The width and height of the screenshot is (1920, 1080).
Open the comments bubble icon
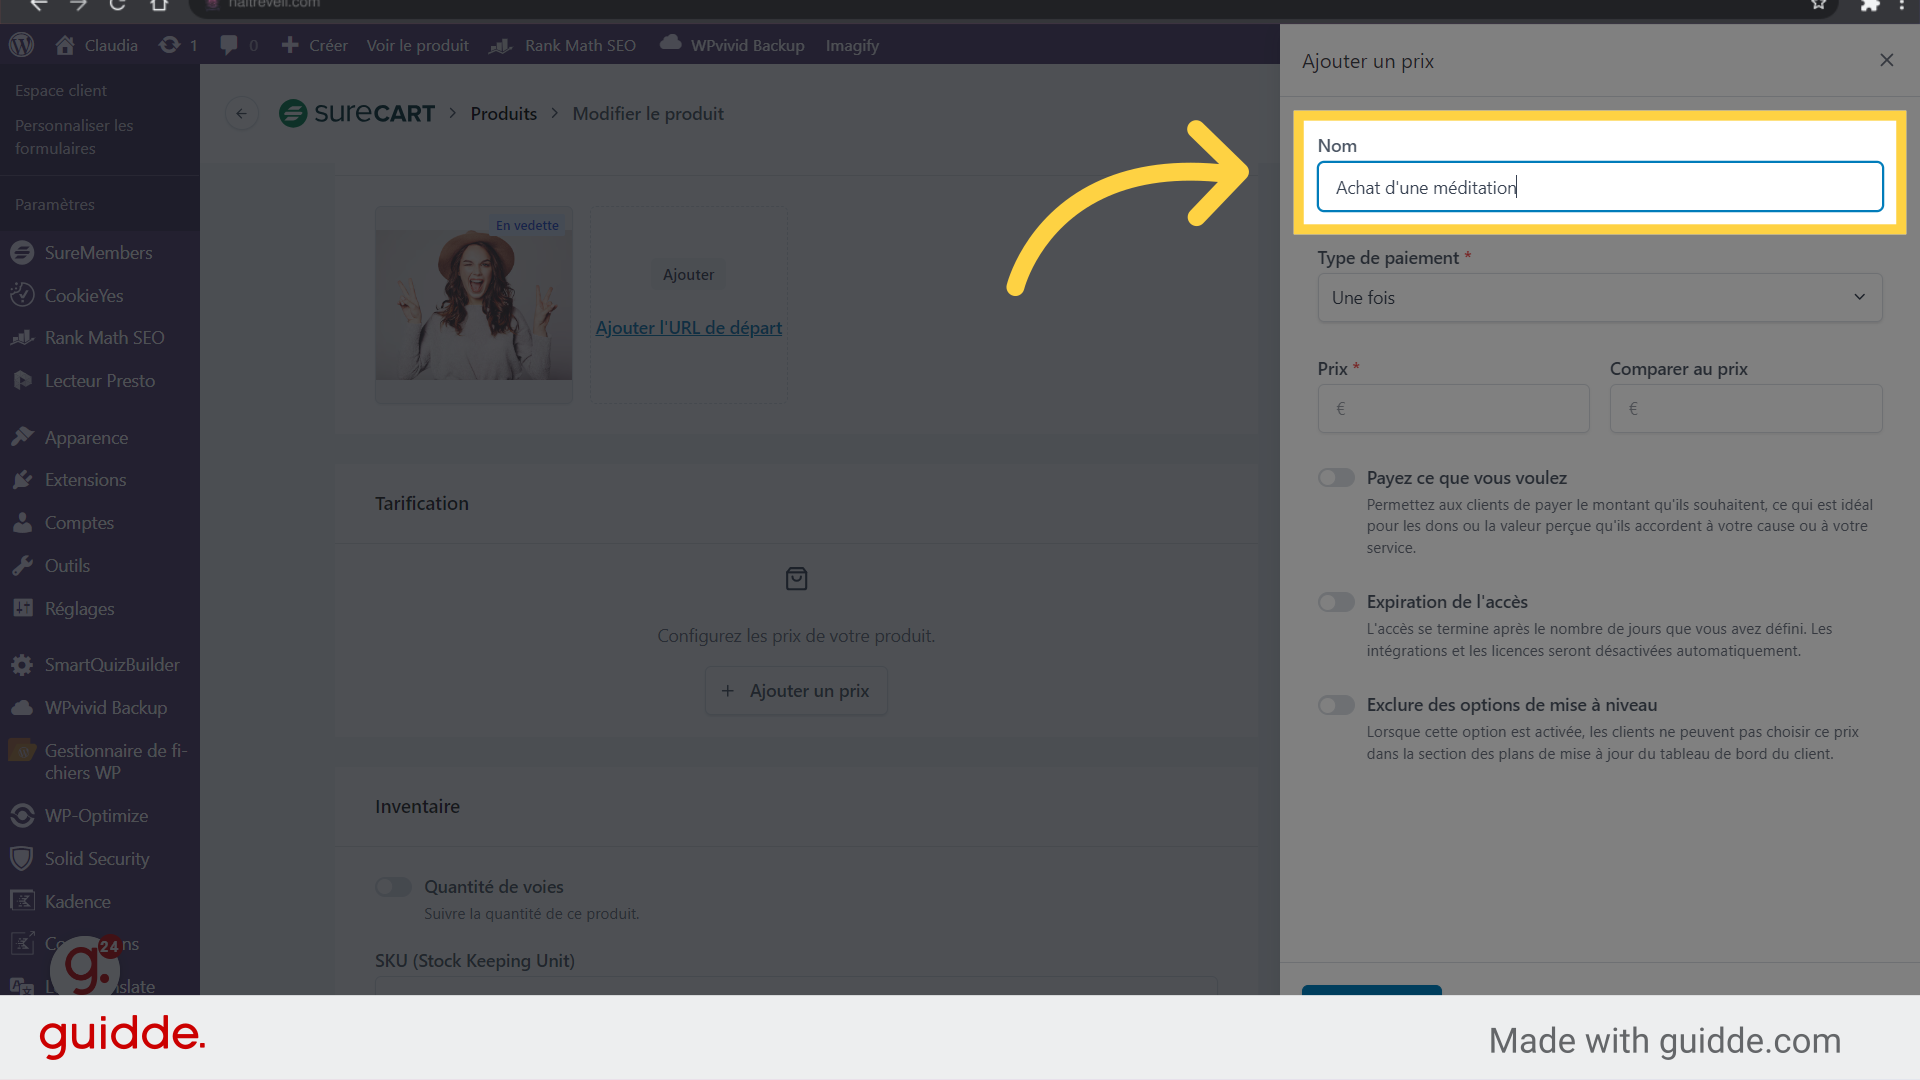coord(229,45)
